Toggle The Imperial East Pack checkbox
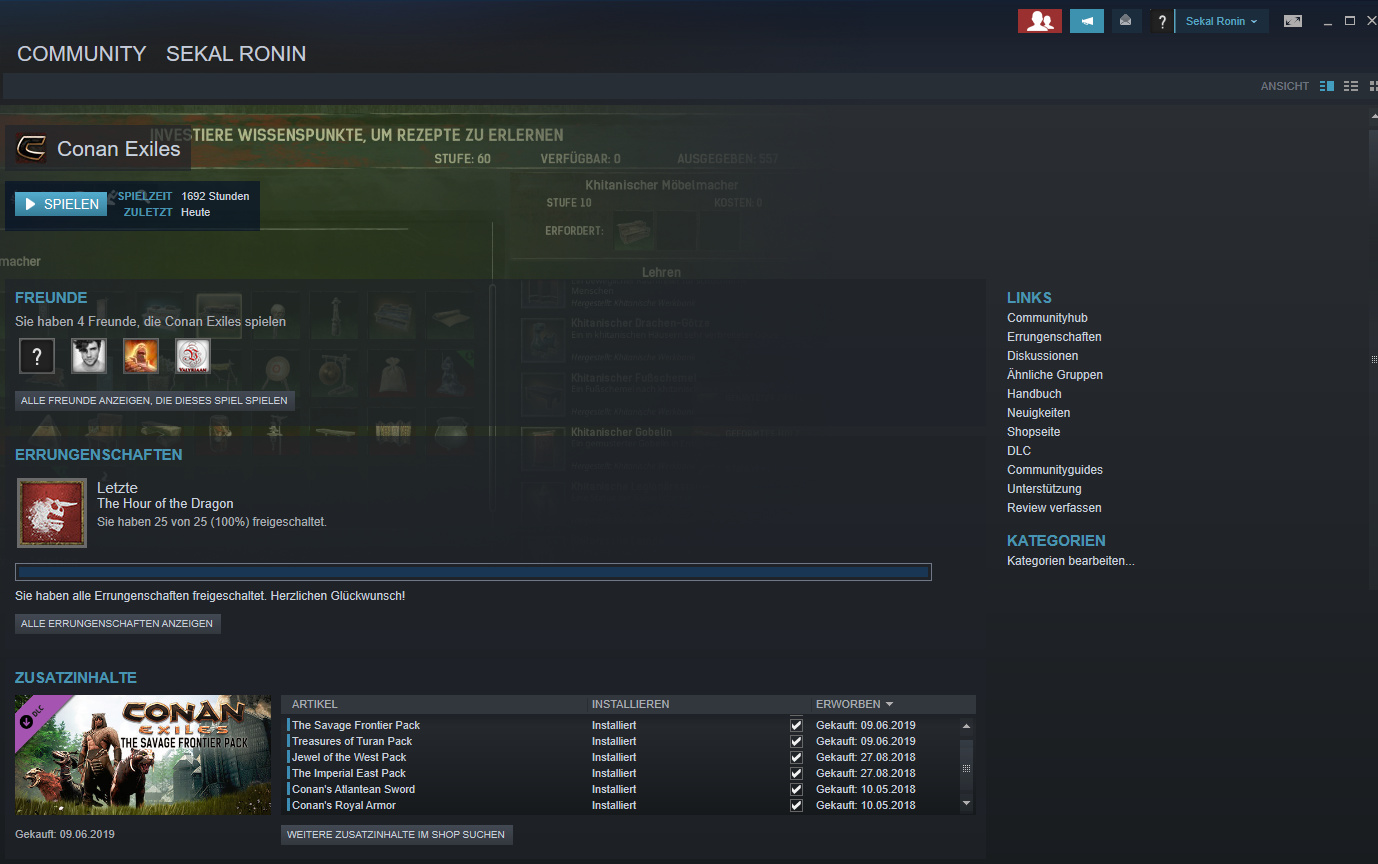The height and width of the screenshot is (864, 1378). 796,773
